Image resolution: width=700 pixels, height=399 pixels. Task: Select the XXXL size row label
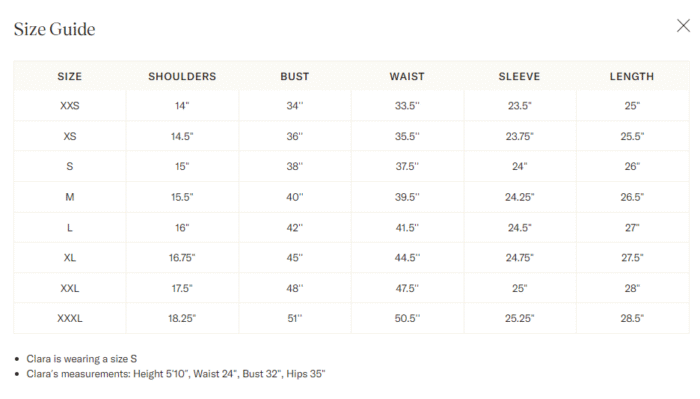tap(70, 318)
